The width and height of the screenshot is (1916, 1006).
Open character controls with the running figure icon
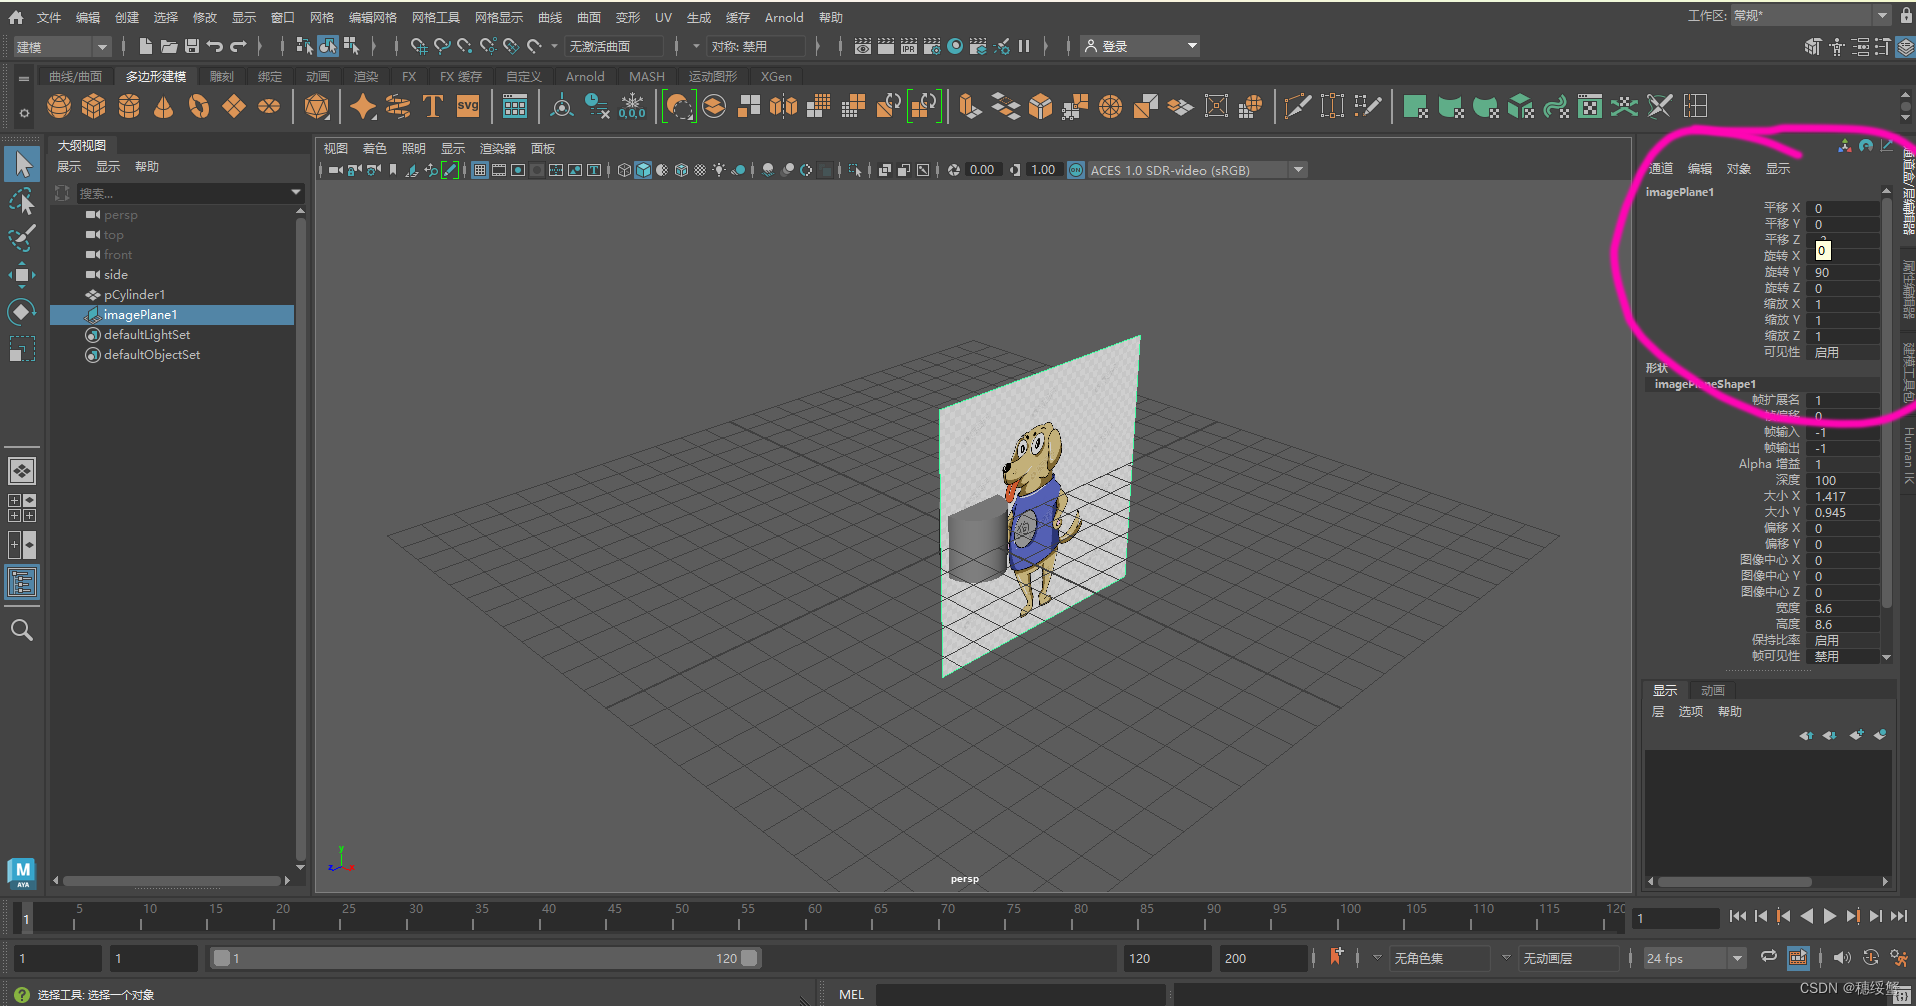point(1898,957)
